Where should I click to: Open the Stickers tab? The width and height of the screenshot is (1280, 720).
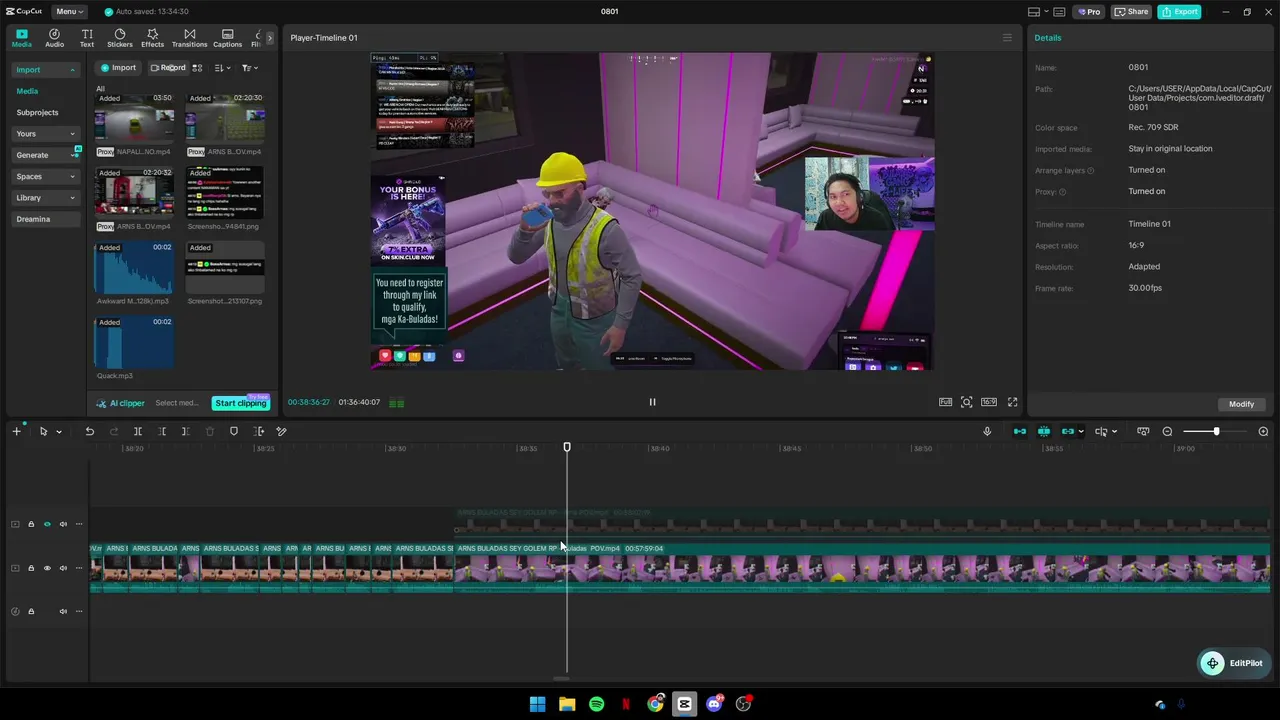pos(120,38)
